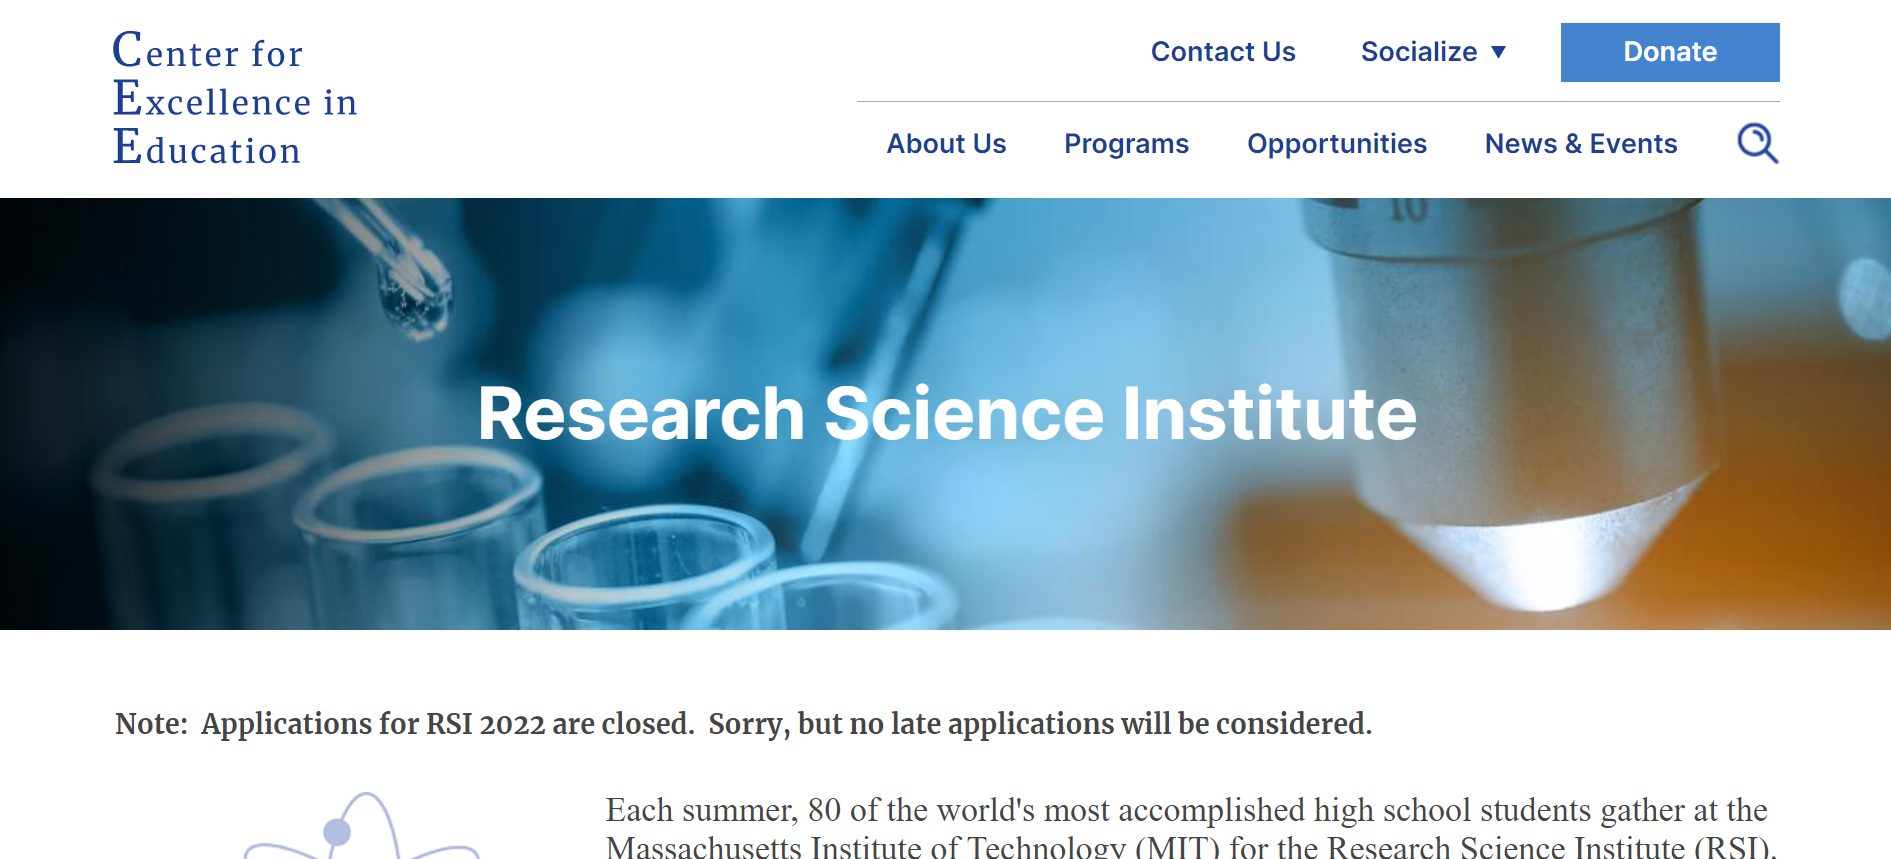This screenshot has width=1891, height=859.
Task: Click the RSI 2022 applications closed note
Action: point(743,723)
